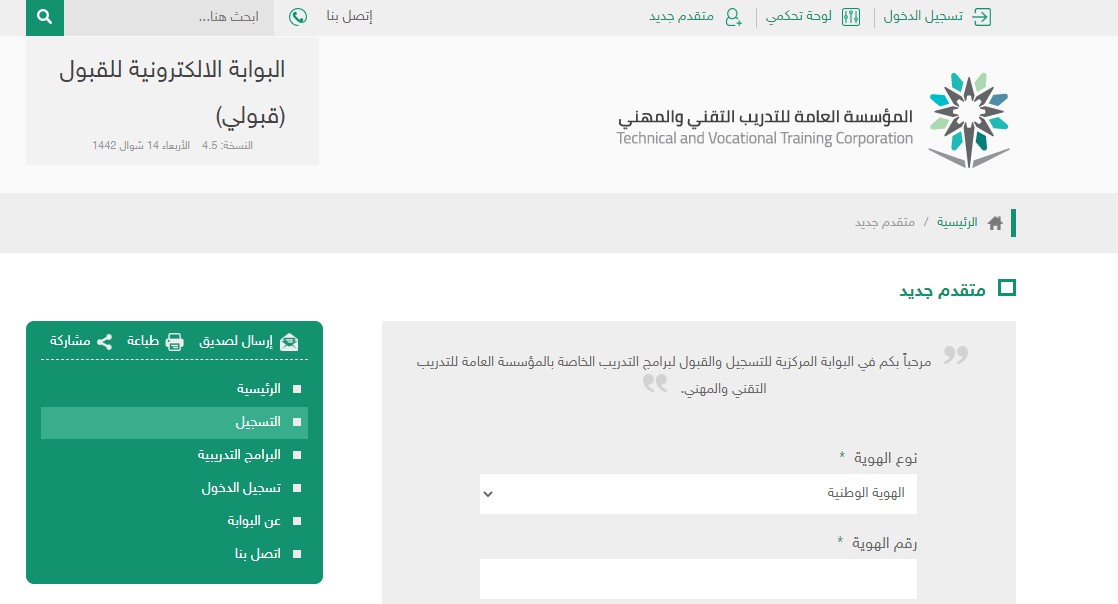Click the square icon beside متقدم جديد heading

[1007, 288]
